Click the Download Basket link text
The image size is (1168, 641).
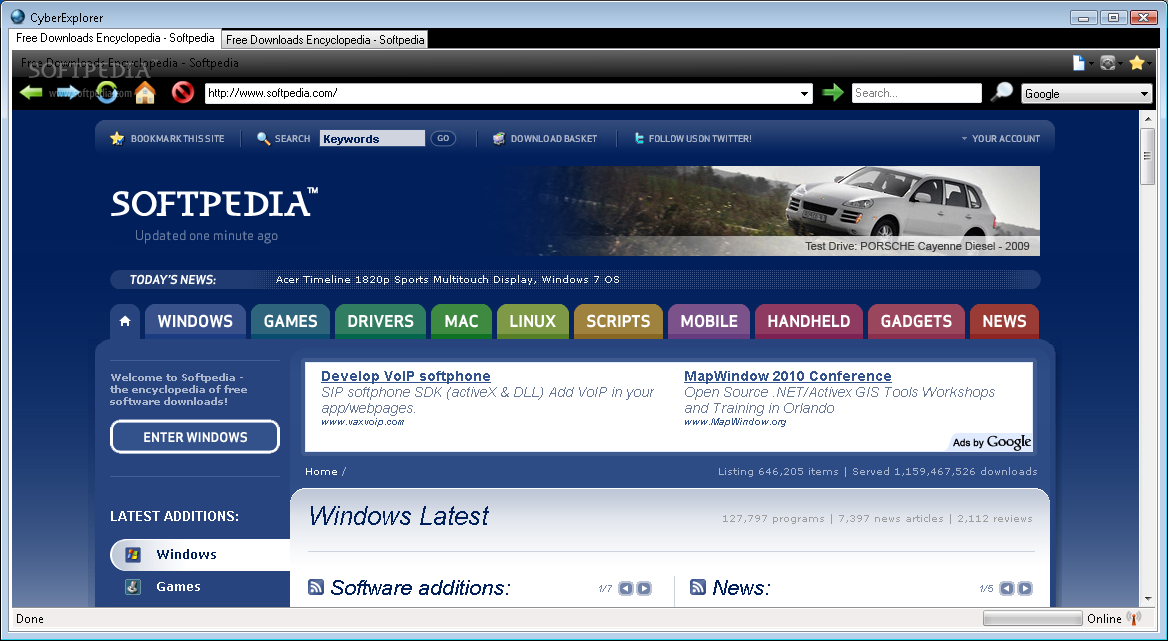tap(553, 138)
